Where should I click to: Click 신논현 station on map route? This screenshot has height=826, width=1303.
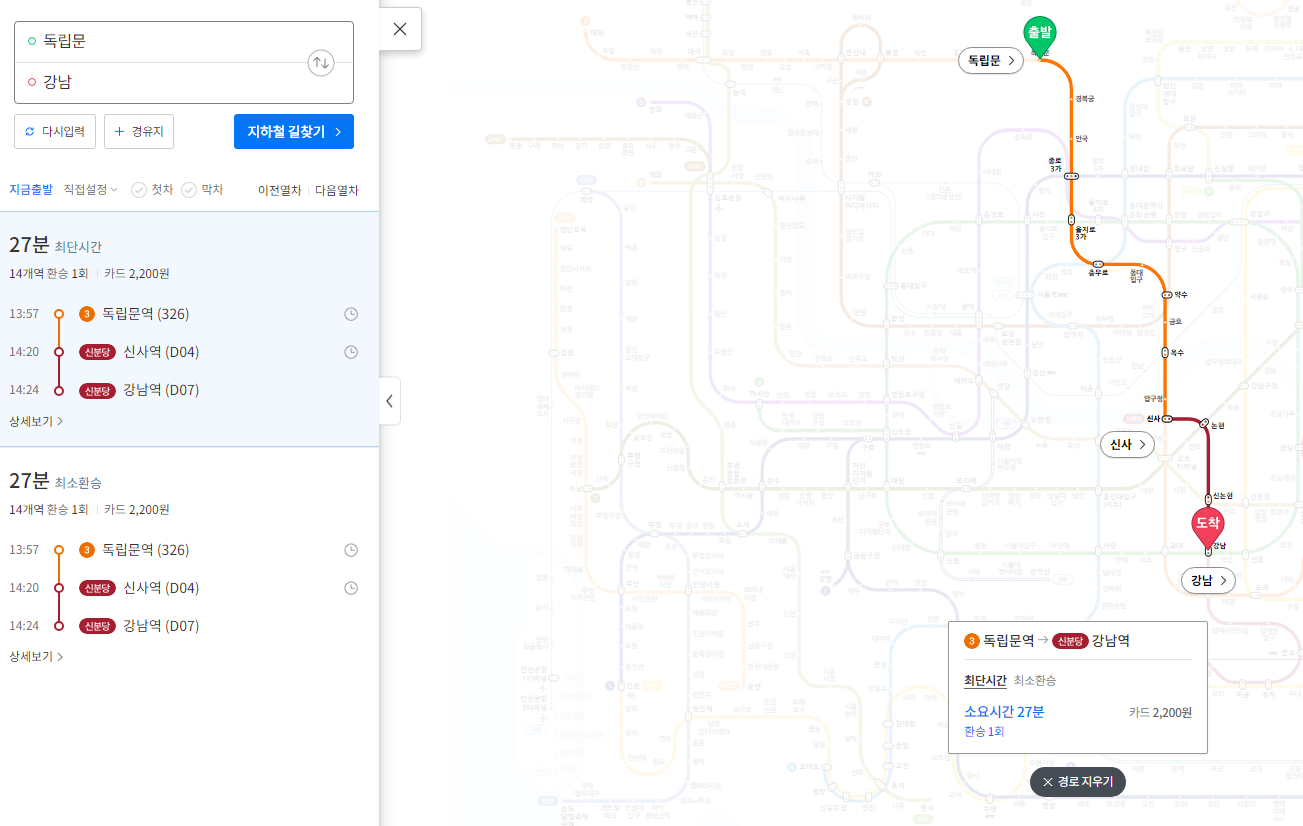pos(1208,498)
